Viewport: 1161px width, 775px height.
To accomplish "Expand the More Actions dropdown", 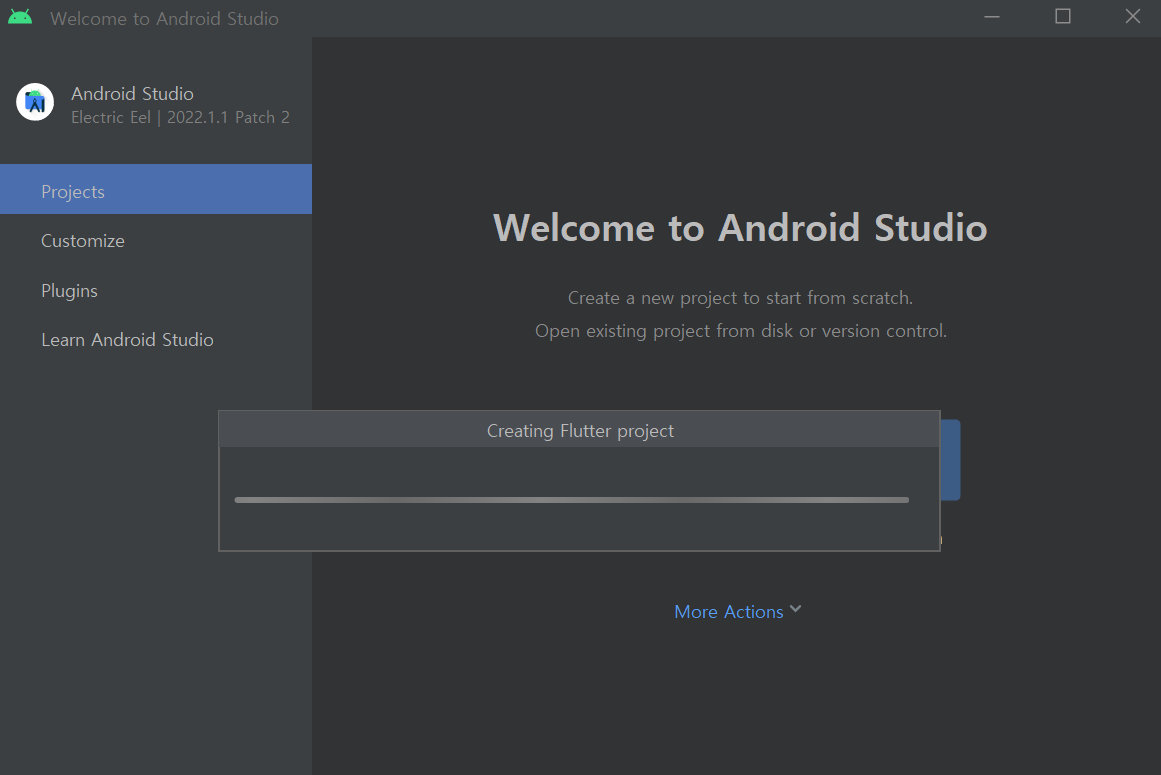I will point(737,611).
